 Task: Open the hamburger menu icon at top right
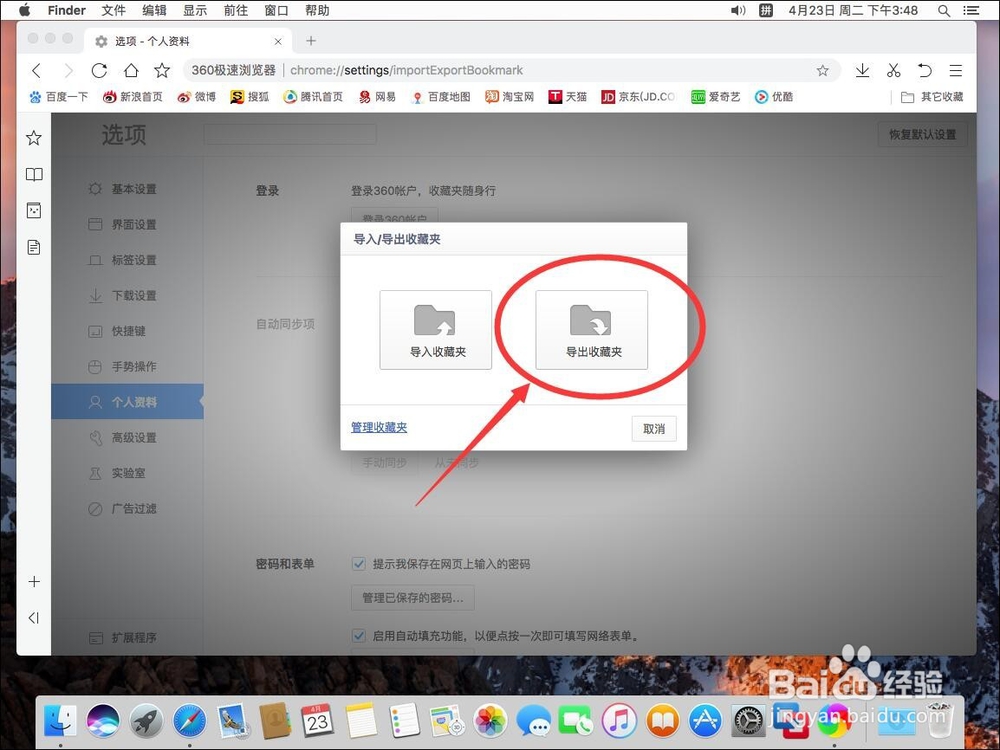[x=955, y=71]
